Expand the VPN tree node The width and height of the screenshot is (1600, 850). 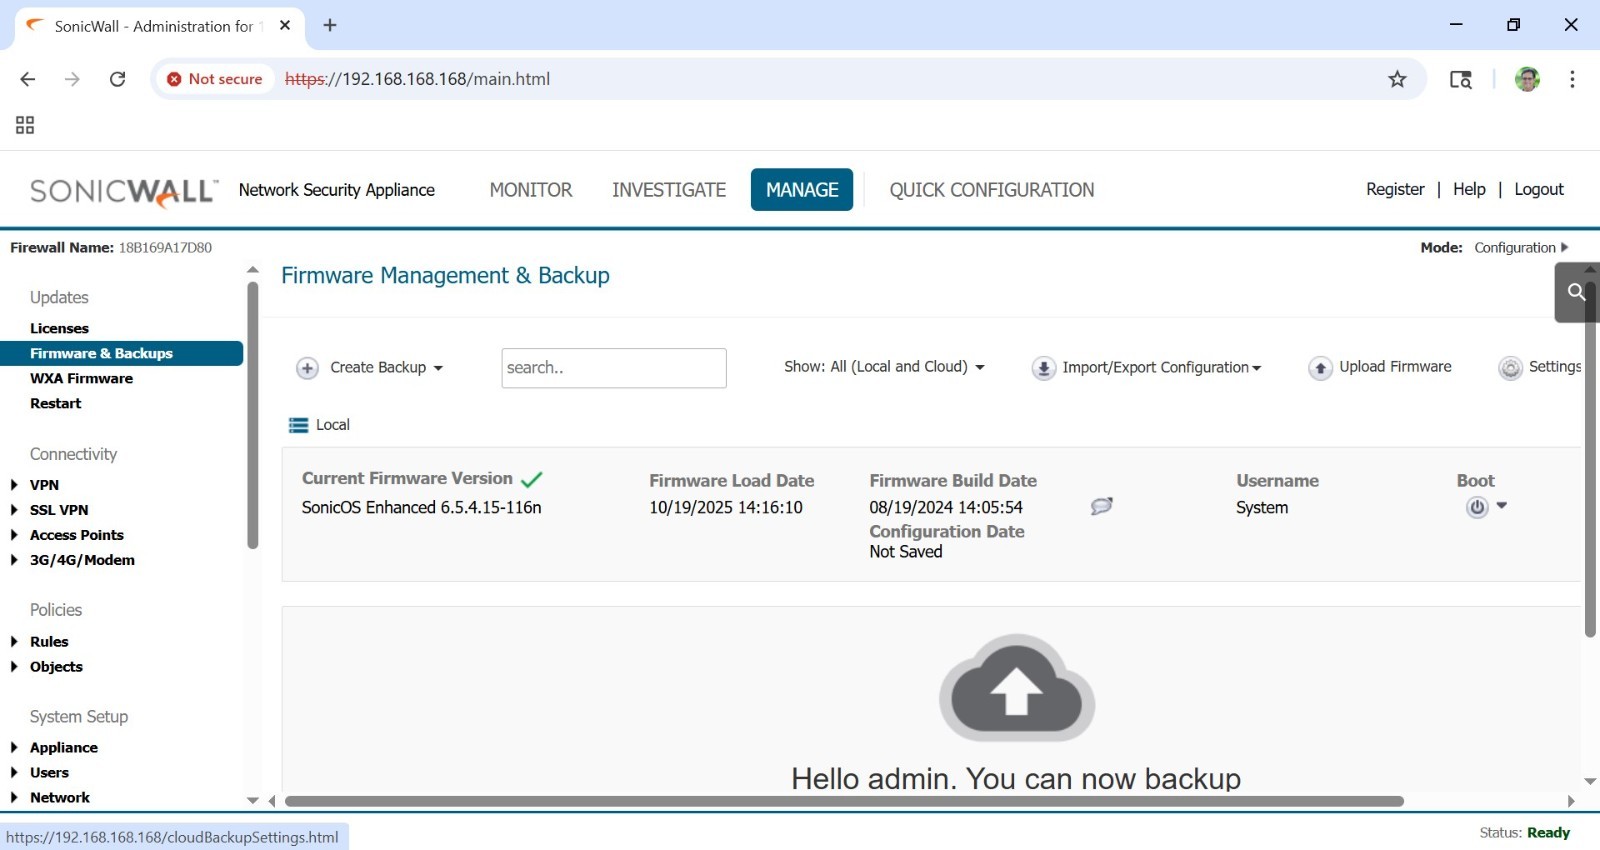(x=14, y=485)
